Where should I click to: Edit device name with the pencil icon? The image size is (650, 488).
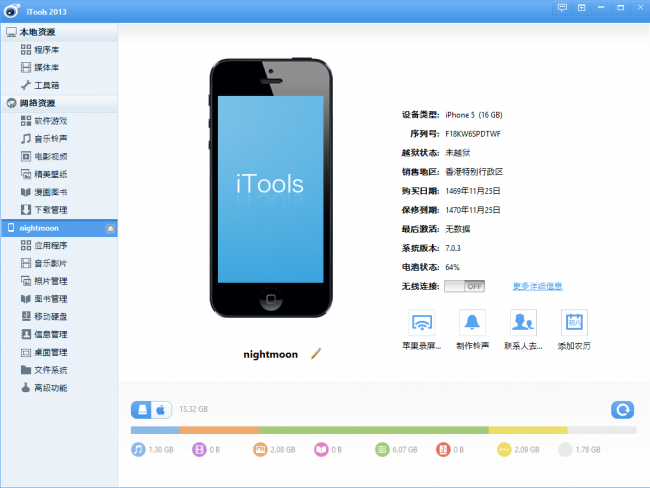coord(316,354)
